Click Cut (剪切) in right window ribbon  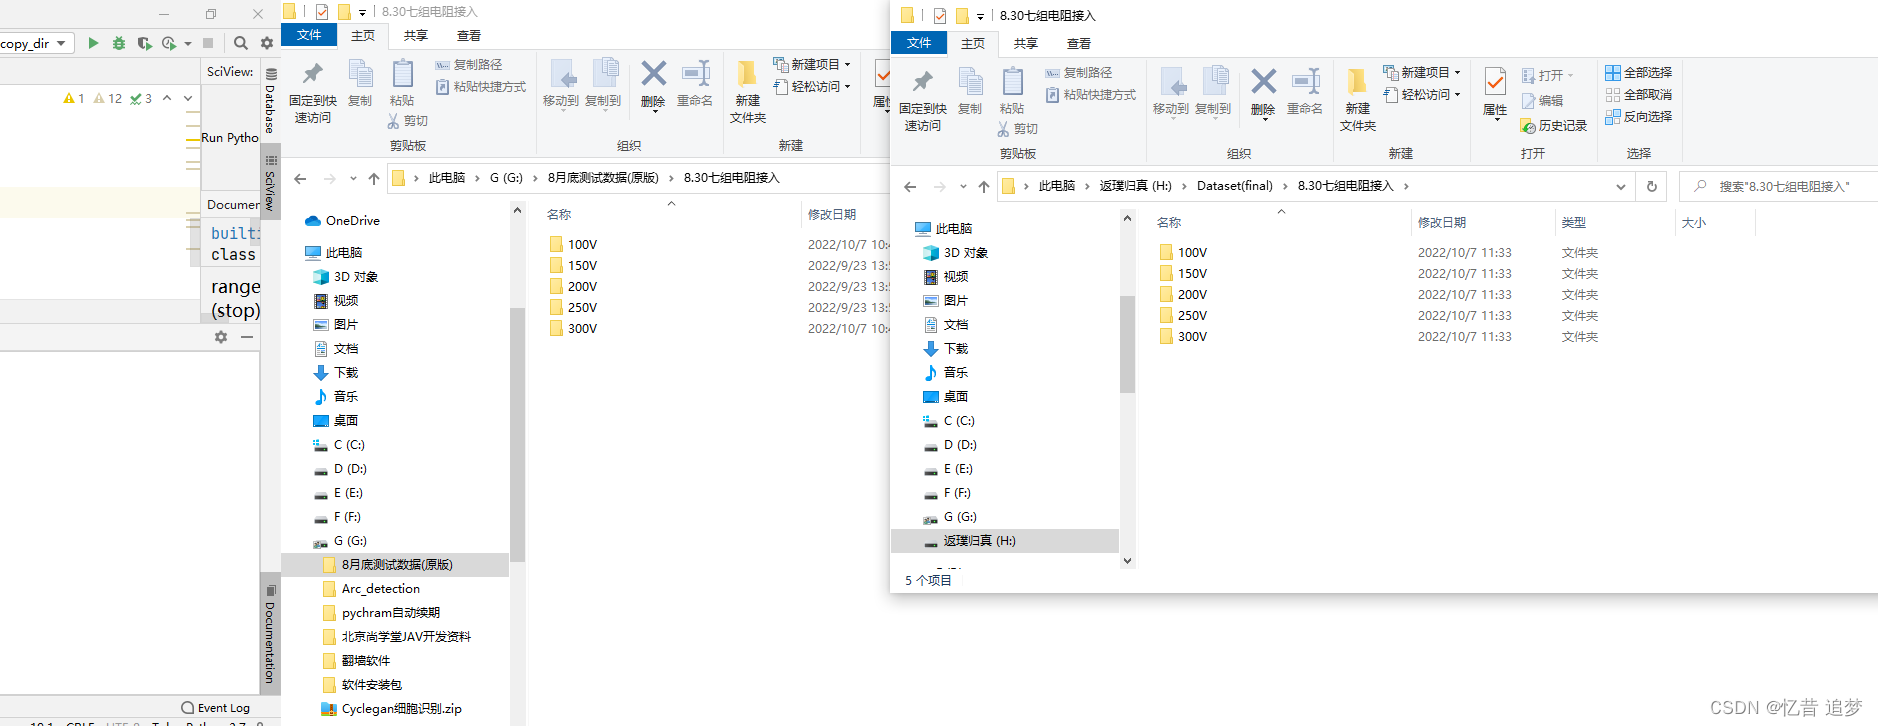tap(1017, 129)
